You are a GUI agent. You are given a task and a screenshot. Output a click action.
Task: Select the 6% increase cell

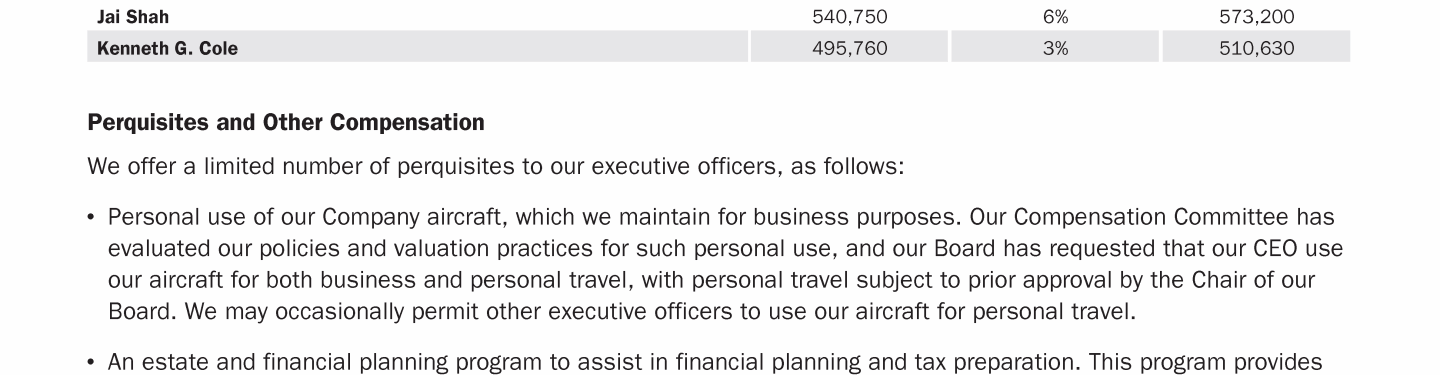coord(1055,17)
